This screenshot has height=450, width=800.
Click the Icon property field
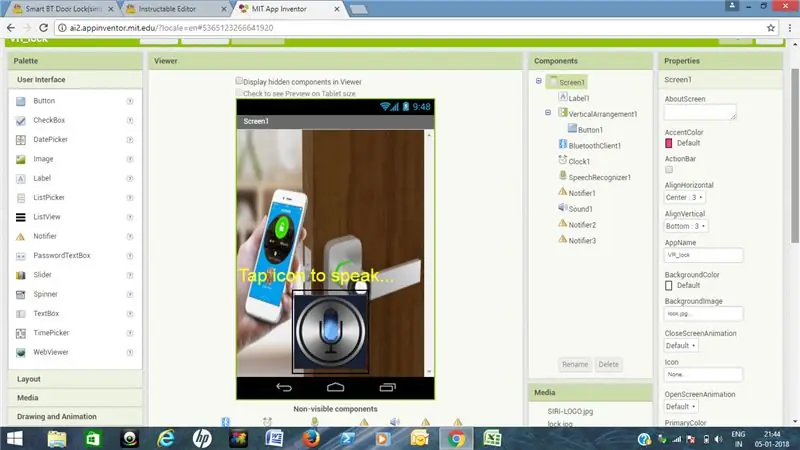pos(703,374)
